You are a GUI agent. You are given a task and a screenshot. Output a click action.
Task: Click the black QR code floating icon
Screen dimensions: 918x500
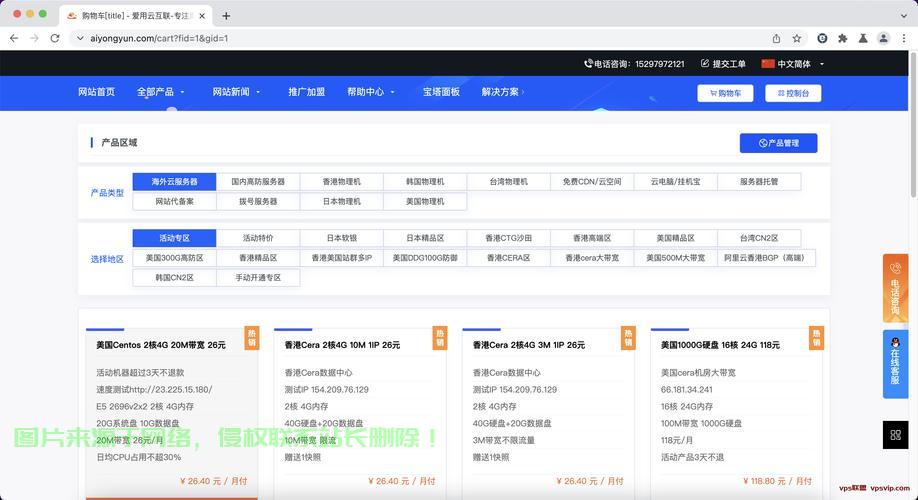(894, 435)
